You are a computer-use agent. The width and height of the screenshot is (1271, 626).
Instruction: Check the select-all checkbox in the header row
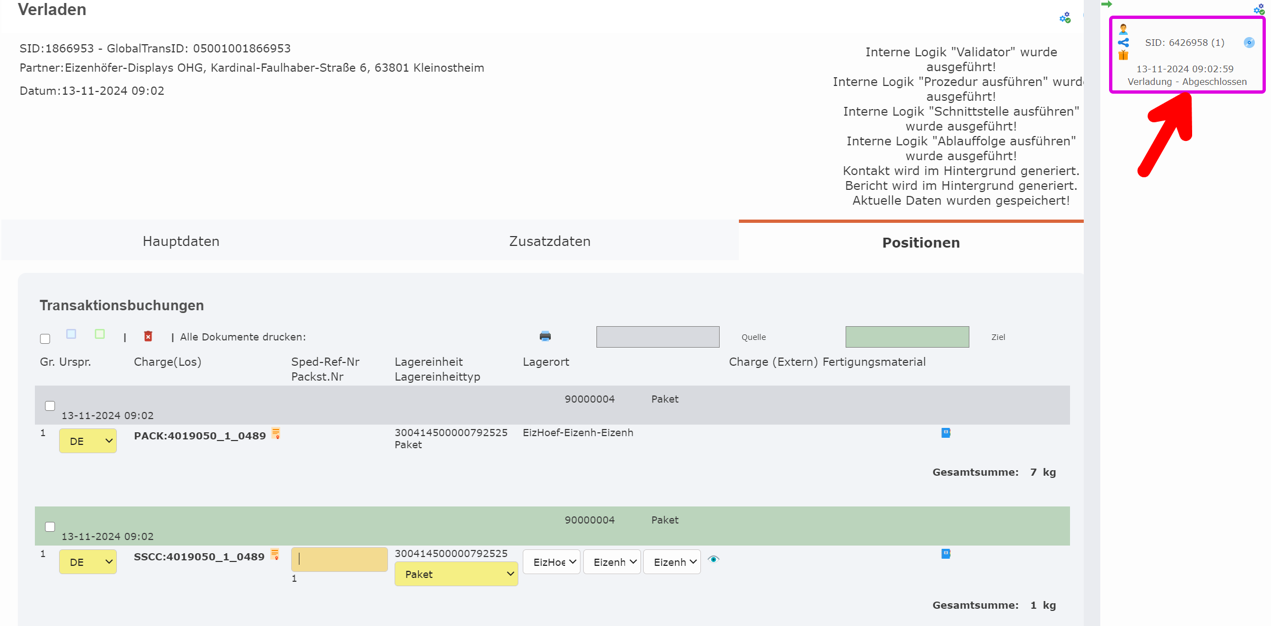44,339
